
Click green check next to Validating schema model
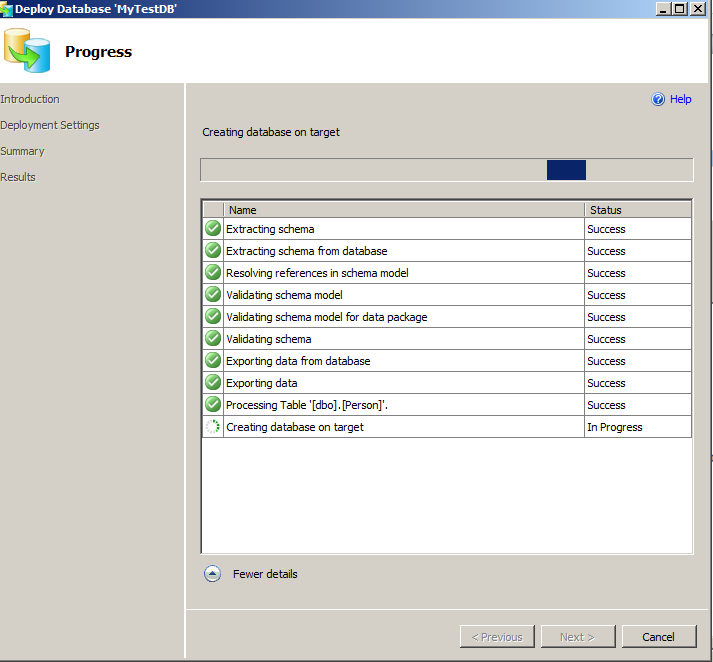[x=213, y=295]
